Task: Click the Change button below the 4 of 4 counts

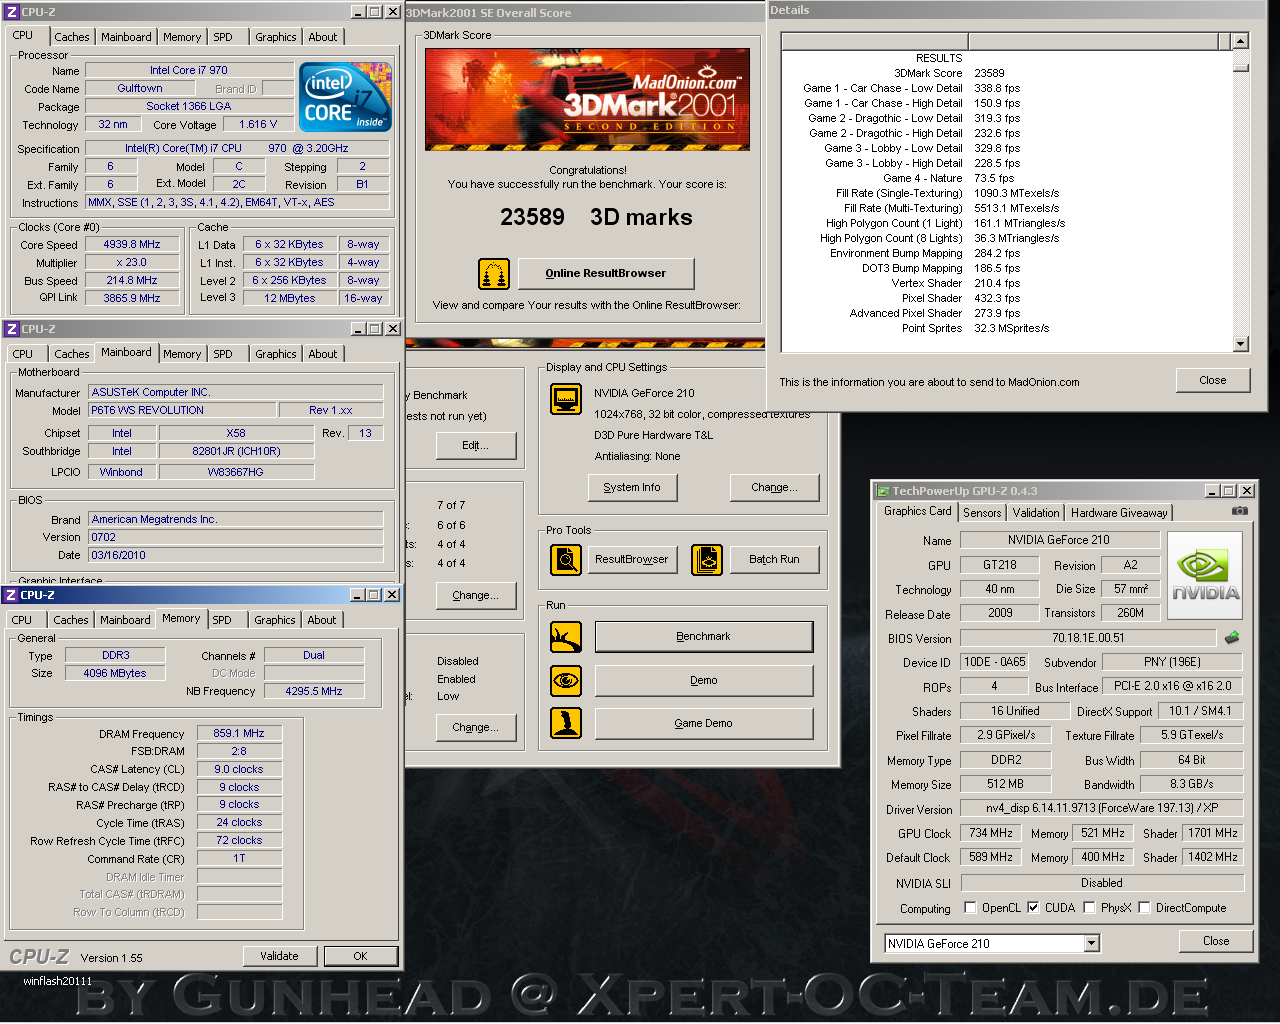Action: point(476,595)
